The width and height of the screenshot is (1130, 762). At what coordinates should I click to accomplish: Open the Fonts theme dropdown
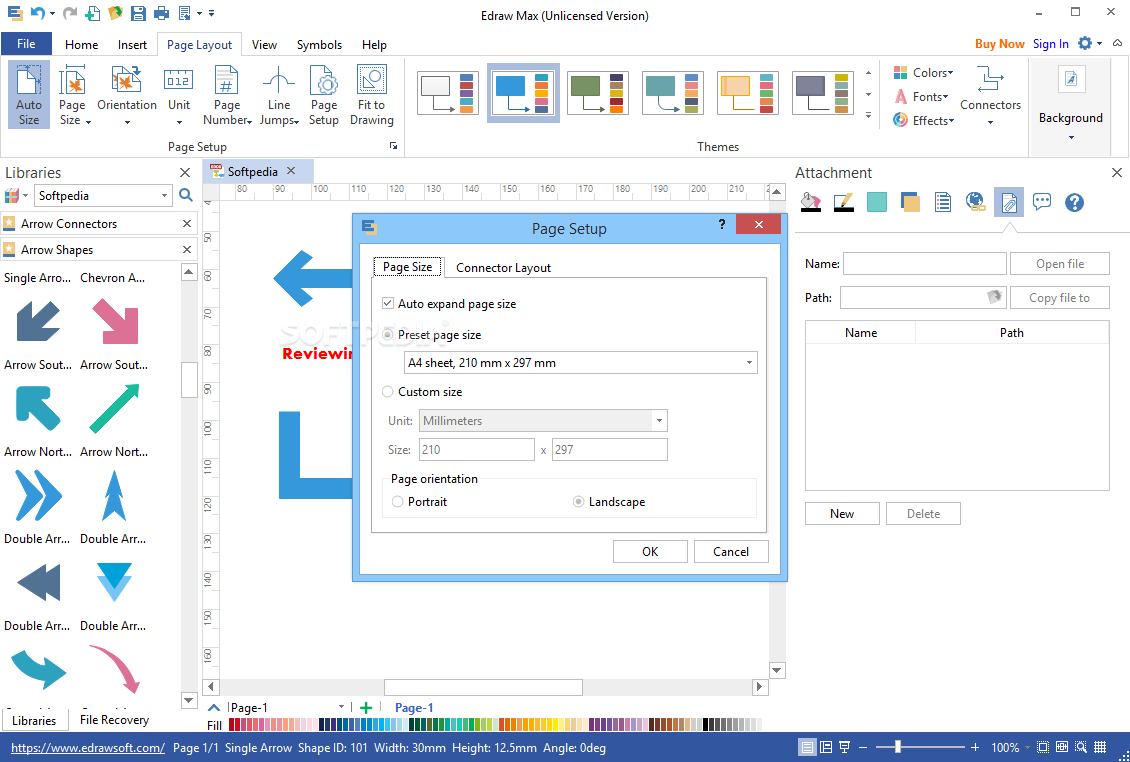(x=922, y=97)
